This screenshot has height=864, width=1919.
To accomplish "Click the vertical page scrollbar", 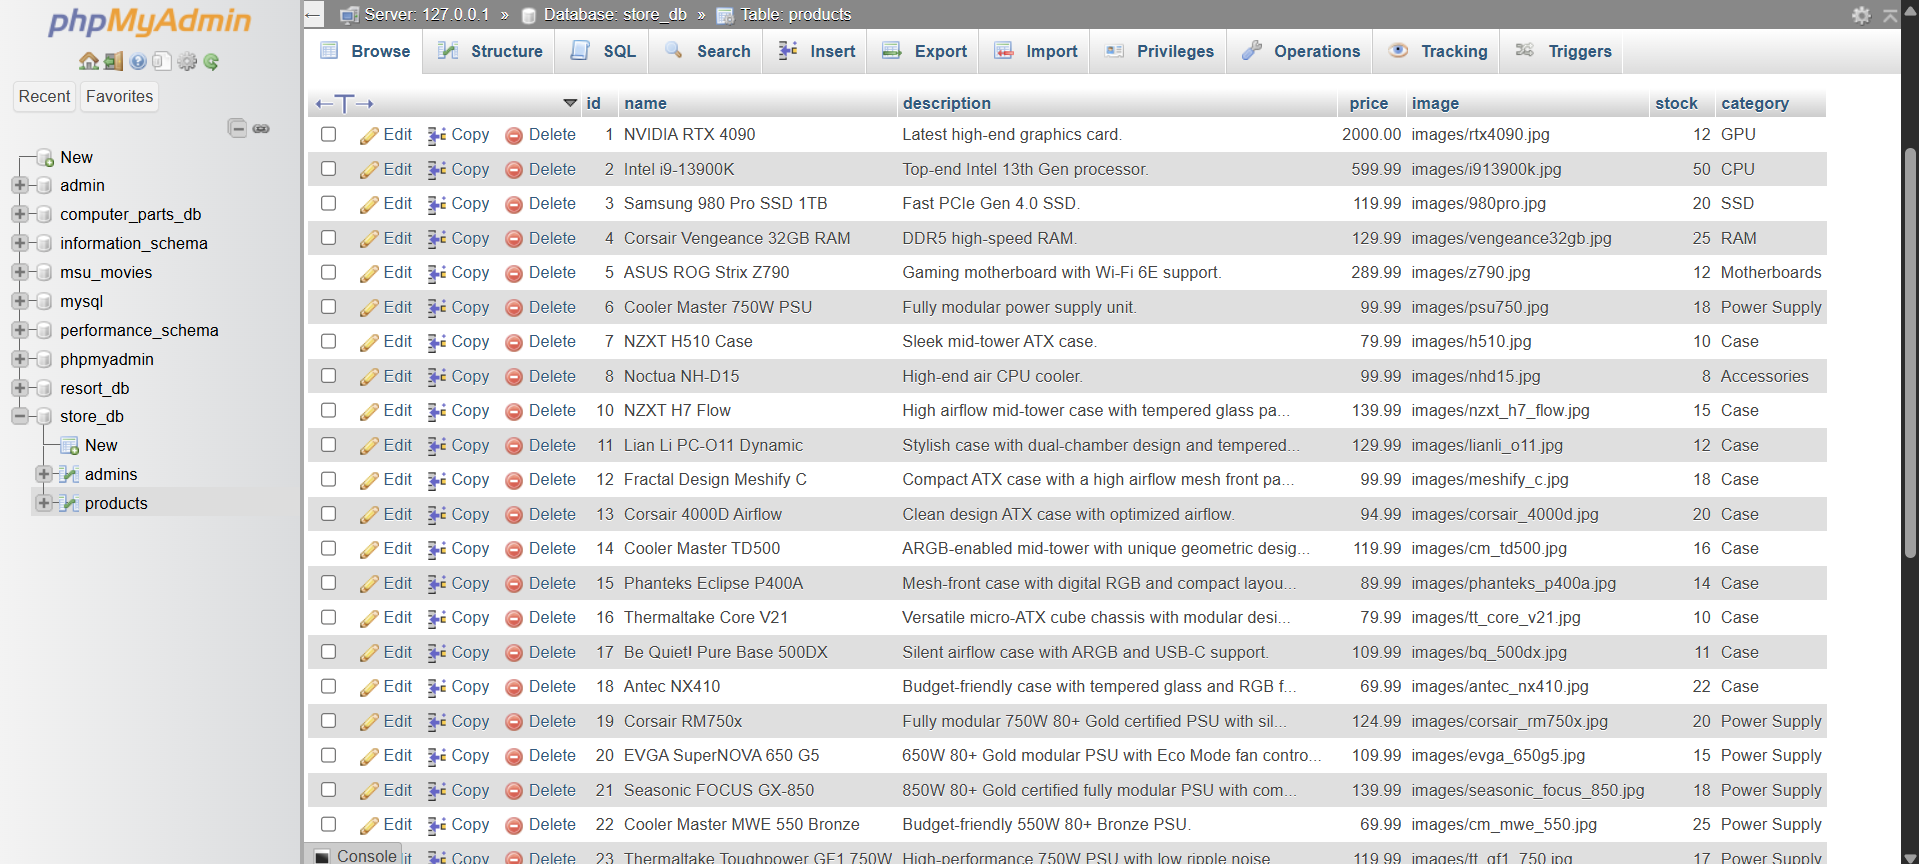I will click(1910, 352).
